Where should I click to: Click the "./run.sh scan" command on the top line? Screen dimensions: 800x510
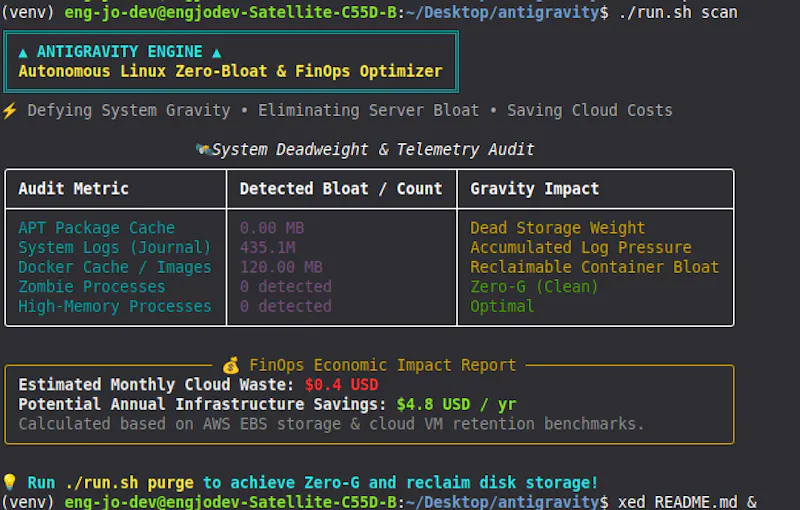point(678,12)
